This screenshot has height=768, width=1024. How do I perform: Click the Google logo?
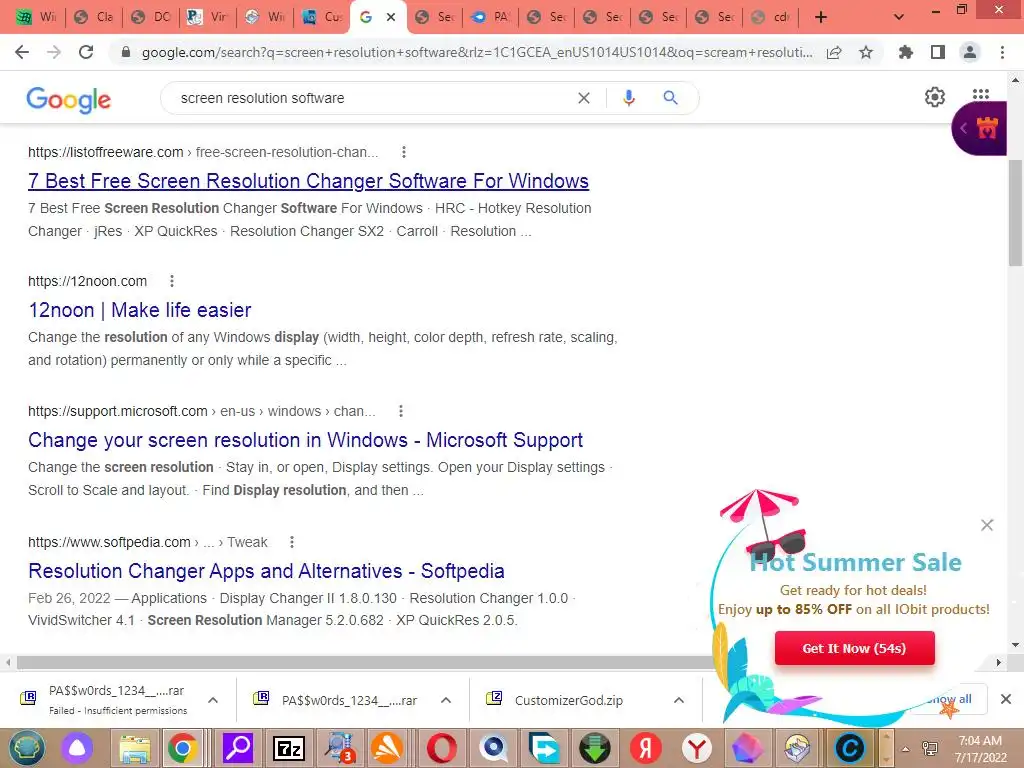(x=69, y=99)
